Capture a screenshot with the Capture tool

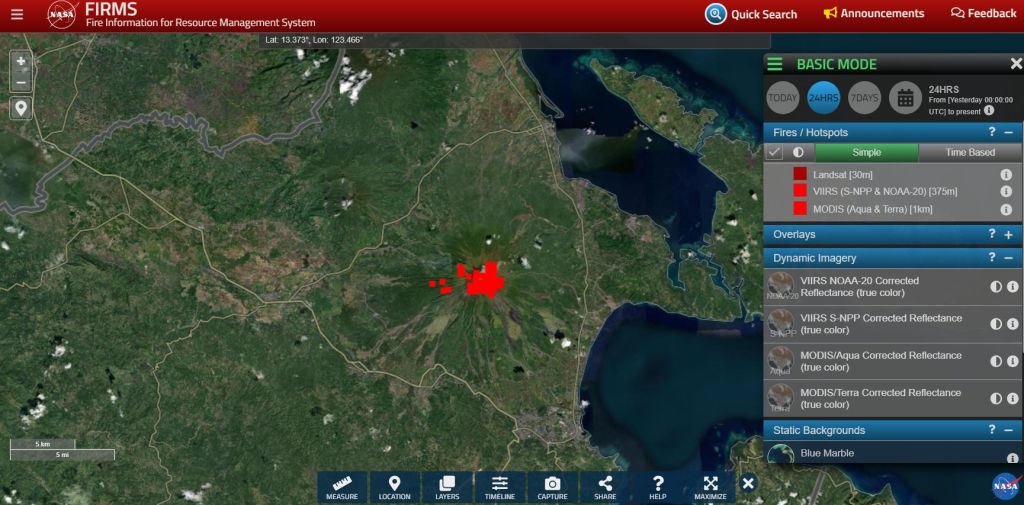click(552, 487)
